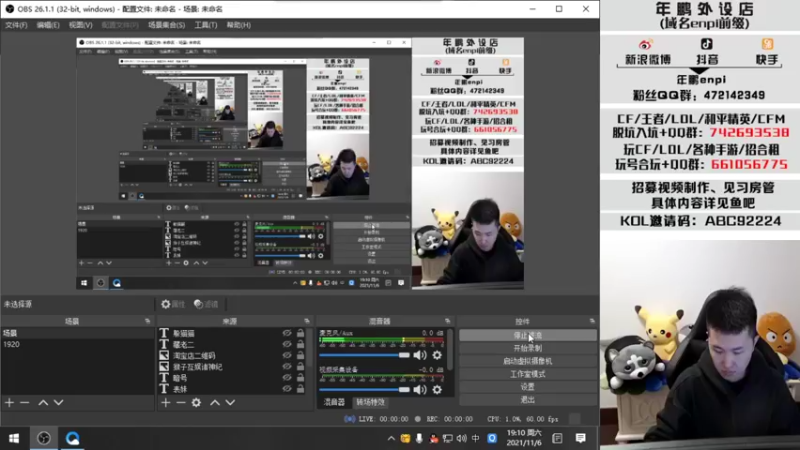The width and height of the screenshot is (800, 450).
Task: Click the taskbar clock showing 19:10
Action: click(524, 438)
